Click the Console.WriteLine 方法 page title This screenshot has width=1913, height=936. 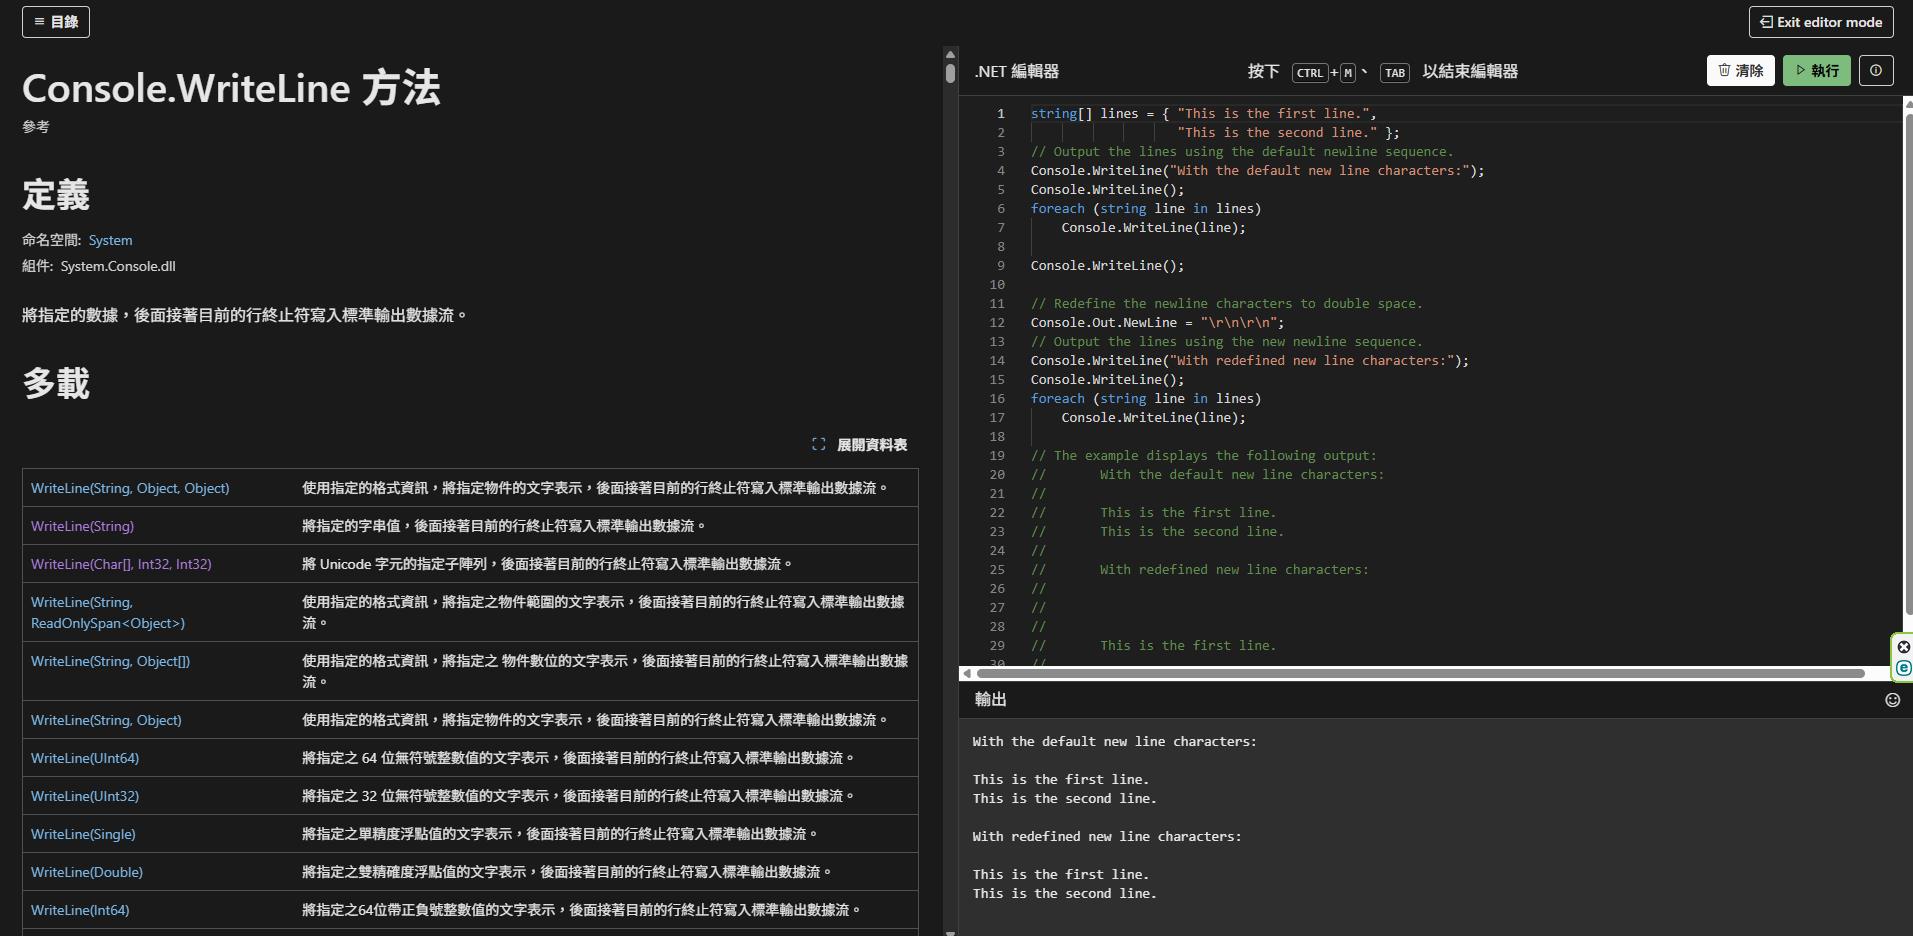click(231, 88)
